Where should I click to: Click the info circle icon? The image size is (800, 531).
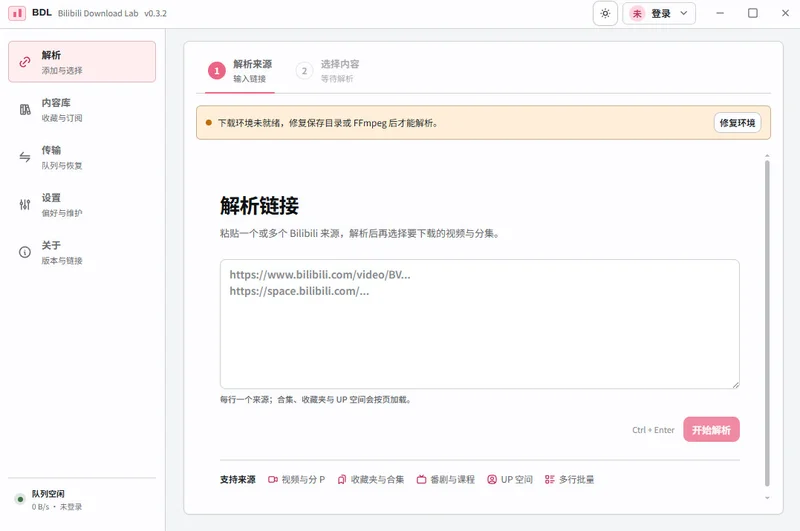[24, 252]
